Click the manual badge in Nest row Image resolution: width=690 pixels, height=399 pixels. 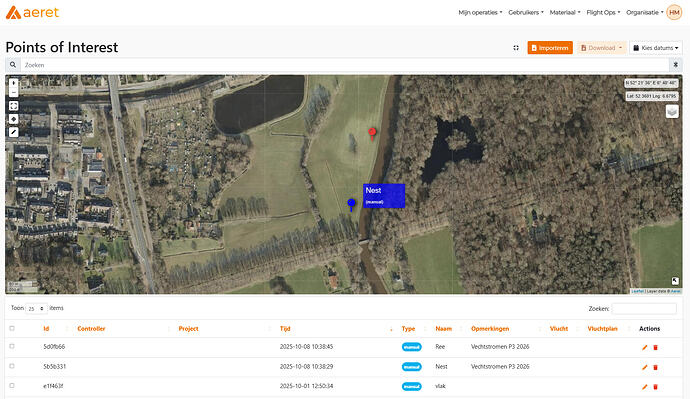[411, 367]
